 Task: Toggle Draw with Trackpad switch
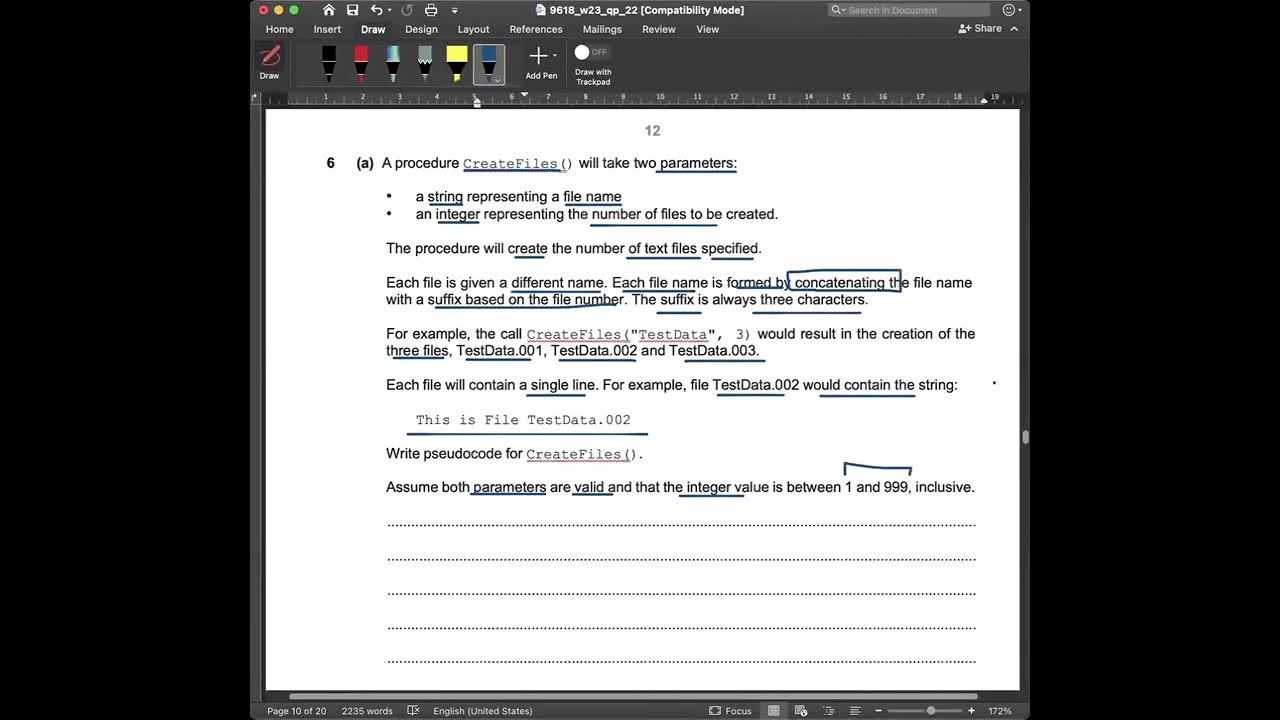(592, 52)
